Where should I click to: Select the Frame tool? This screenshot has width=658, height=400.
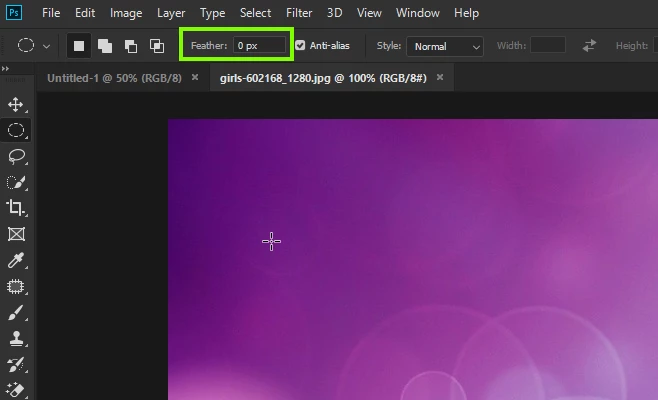[x=16, y=234]
